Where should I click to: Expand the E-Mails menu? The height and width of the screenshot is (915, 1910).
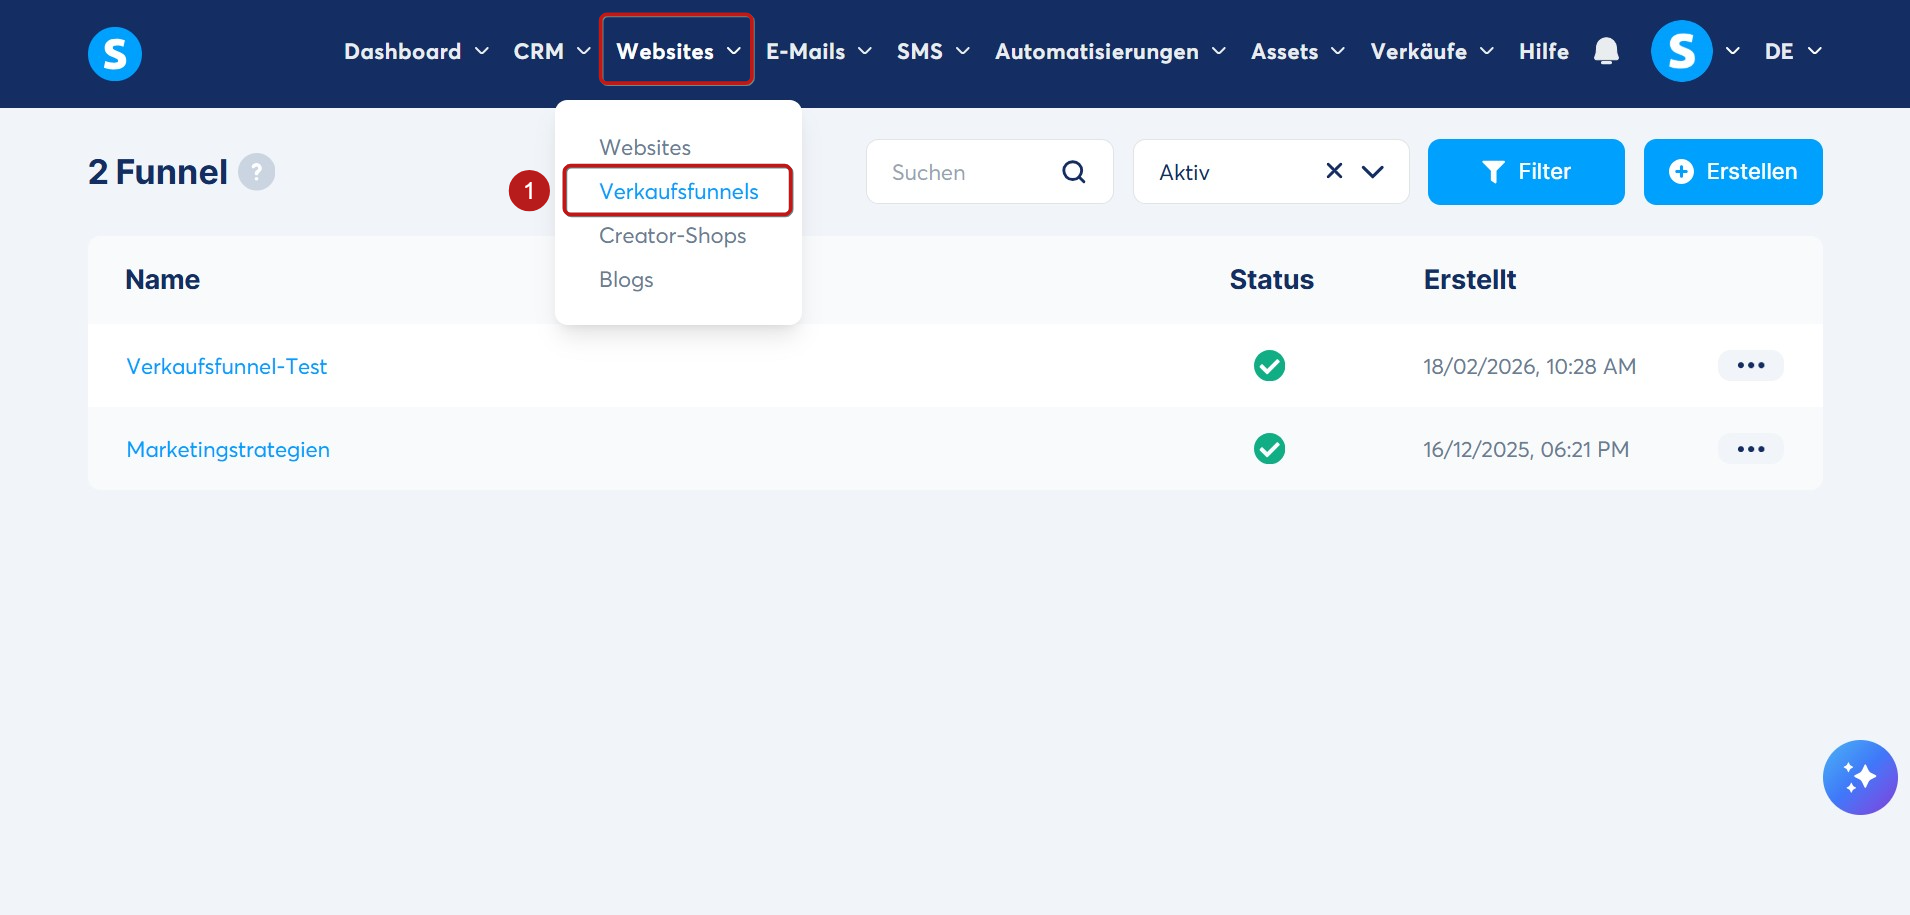819,51
